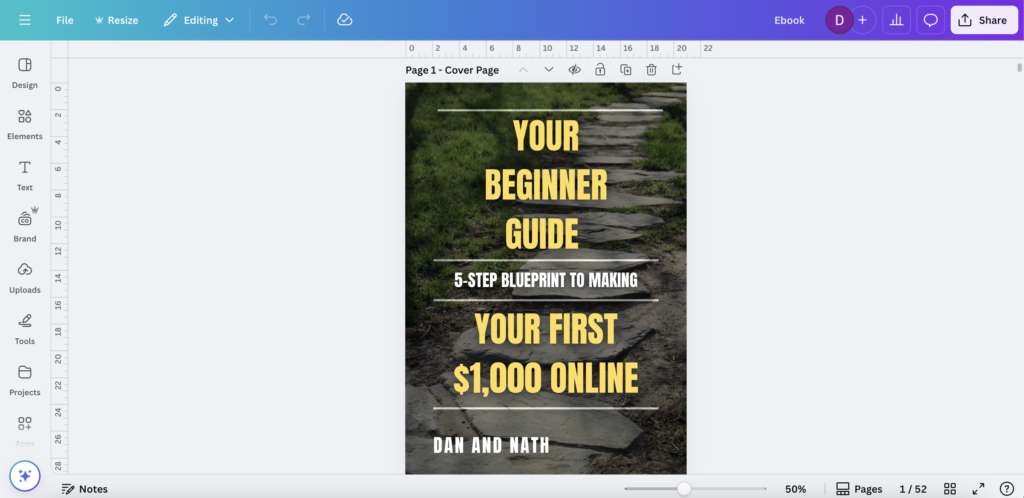Duplicate page using the copy icon
Screen dimensions: 1024x498
626,70
